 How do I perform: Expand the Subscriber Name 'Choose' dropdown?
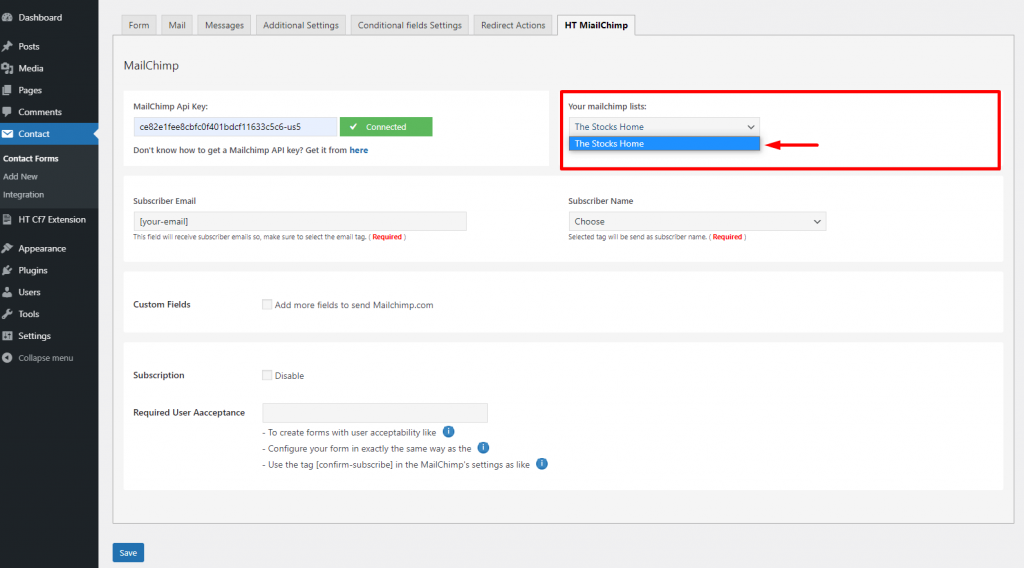(x=697, y=221)
